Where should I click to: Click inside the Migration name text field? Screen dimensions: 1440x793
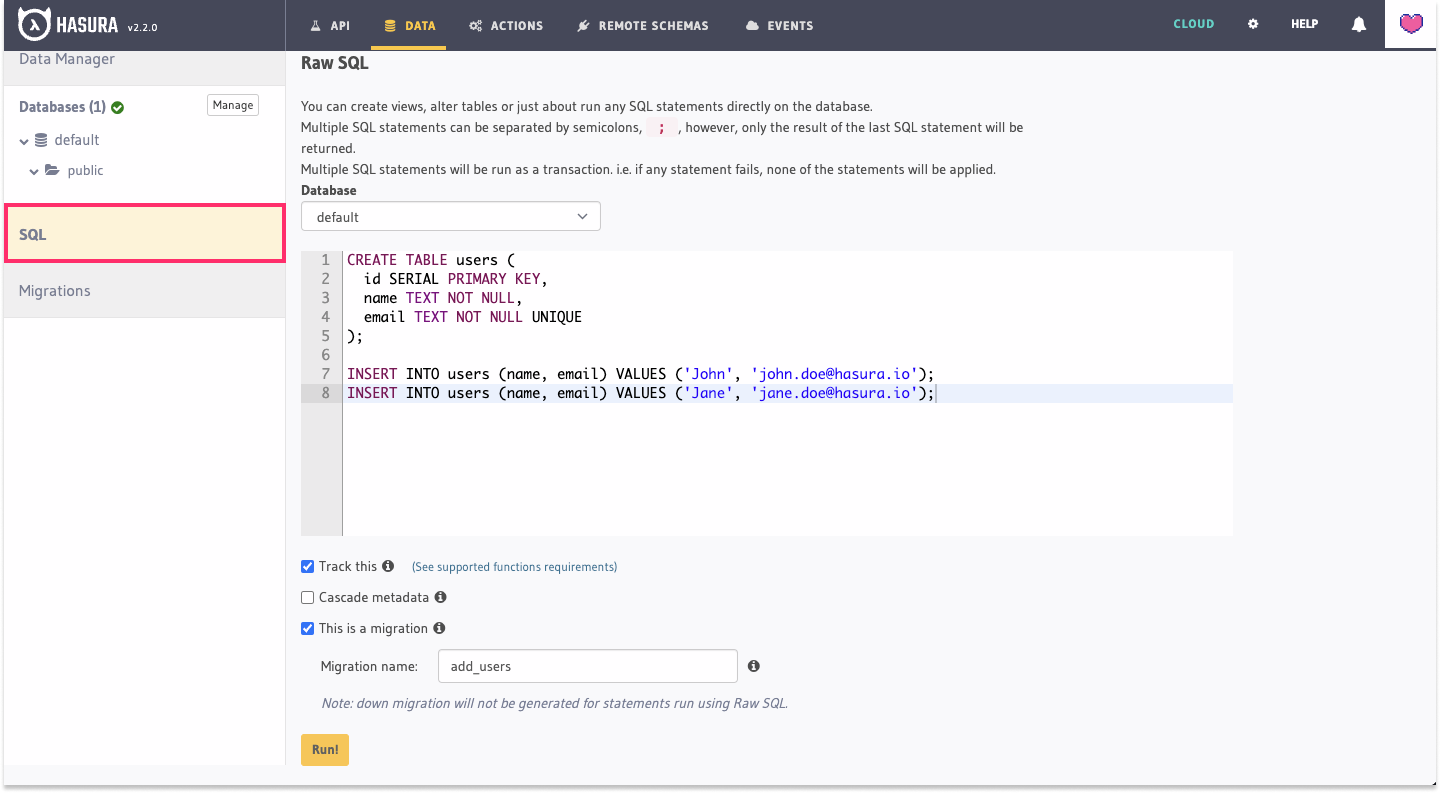click(x=587, y=665)
